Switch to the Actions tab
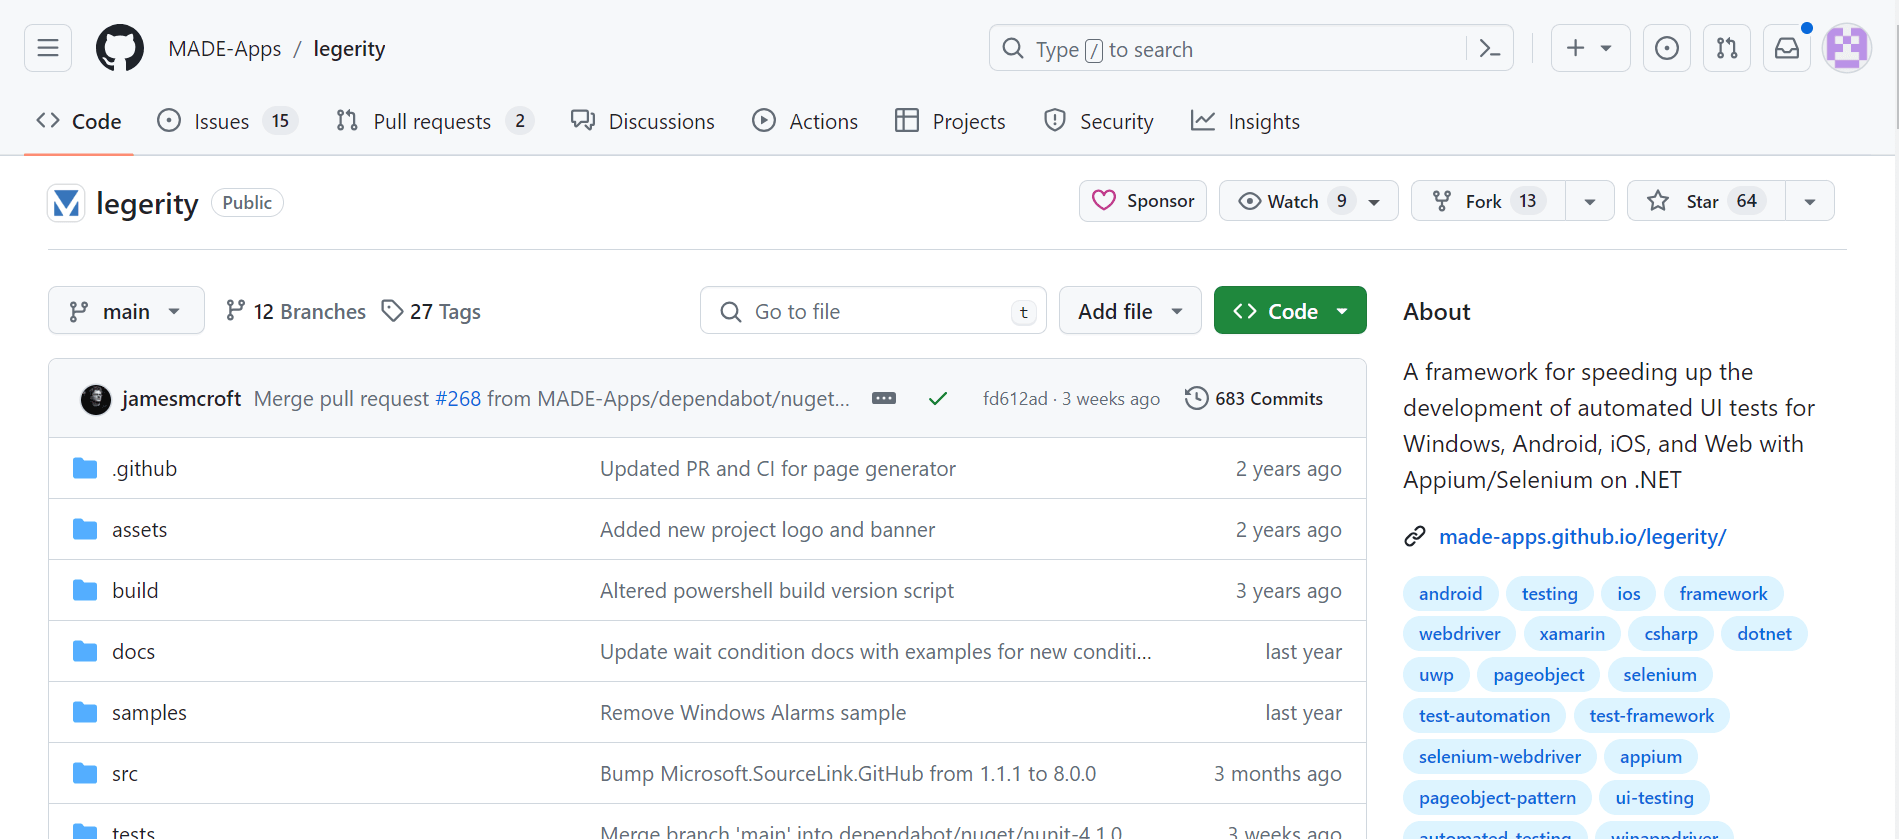The height and width of the screenshot is (839, 1899). click(x=805, y=121)
